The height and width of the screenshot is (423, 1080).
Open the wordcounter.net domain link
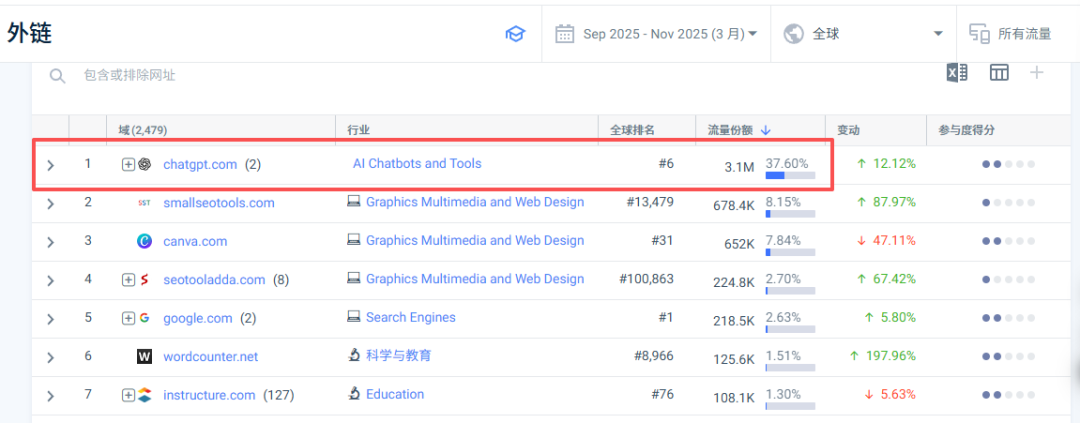point(211,357)
